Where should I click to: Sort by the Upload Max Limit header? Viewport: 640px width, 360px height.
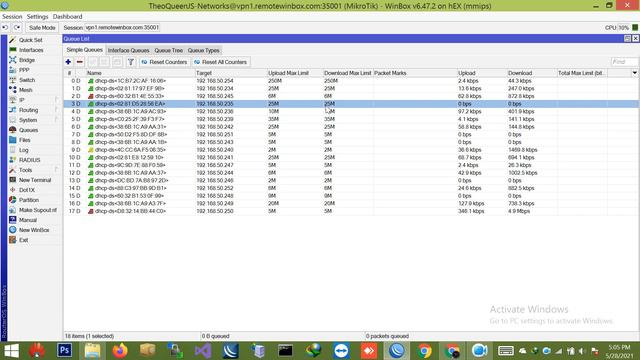pyautogui.click(x=295, y=73)
